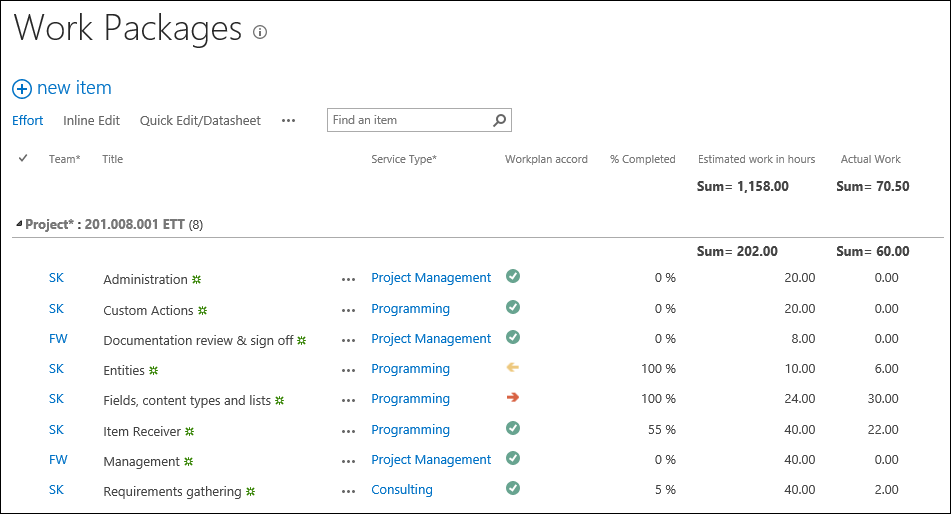
Task: Toggle the select-all checkmark in header
Action: coord(23,158)
